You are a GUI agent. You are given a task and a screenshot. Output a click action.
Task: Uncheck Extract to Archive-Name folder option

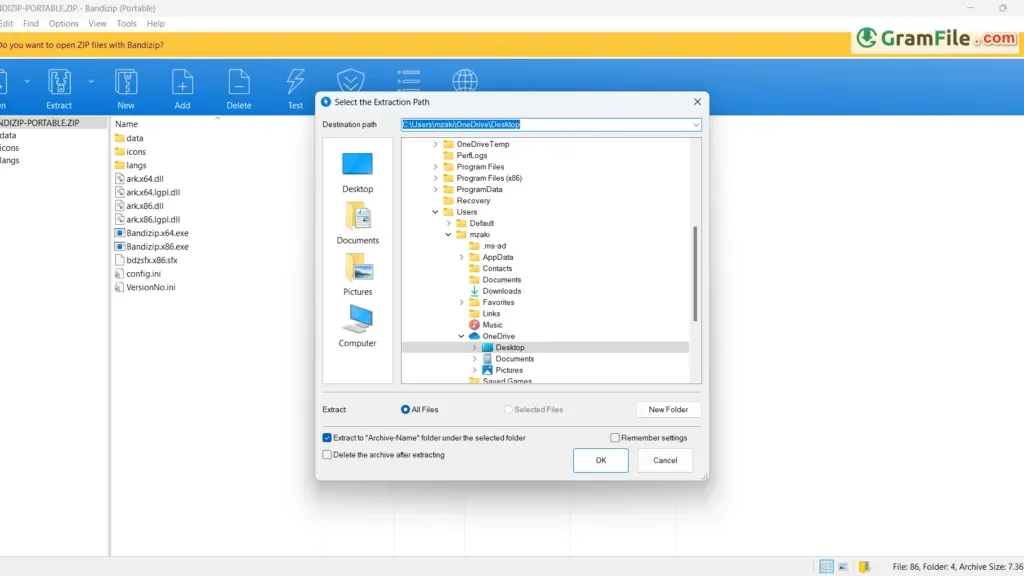click(x=327, y=438)
